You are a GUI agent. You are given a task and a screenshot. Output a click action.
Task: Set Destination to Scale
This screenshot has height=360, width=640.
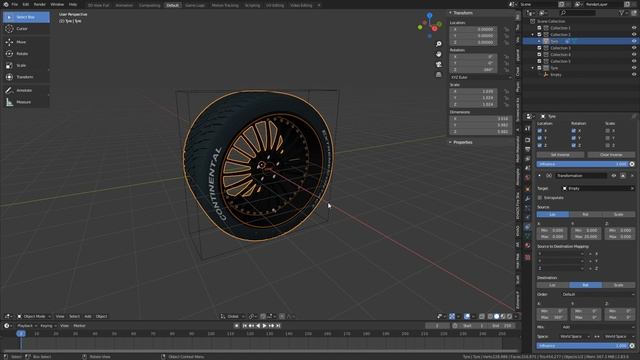click(618, 285)
